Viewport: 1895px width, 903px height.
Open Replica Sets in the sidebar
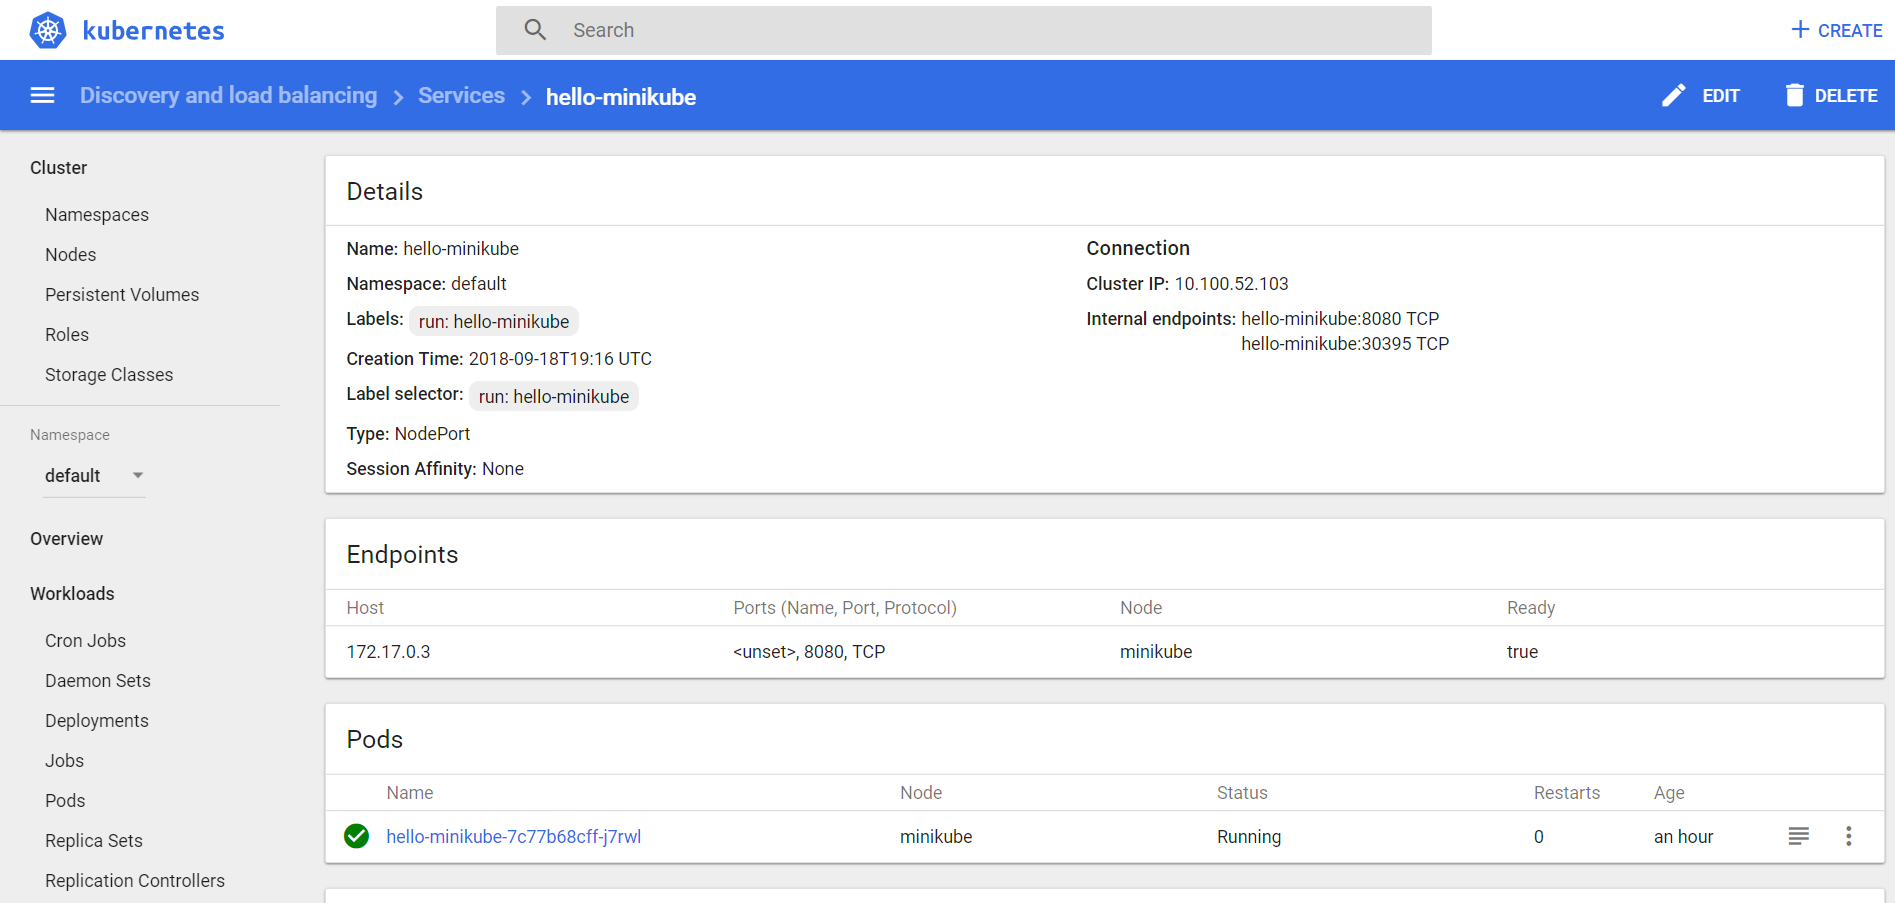point(94,841)
